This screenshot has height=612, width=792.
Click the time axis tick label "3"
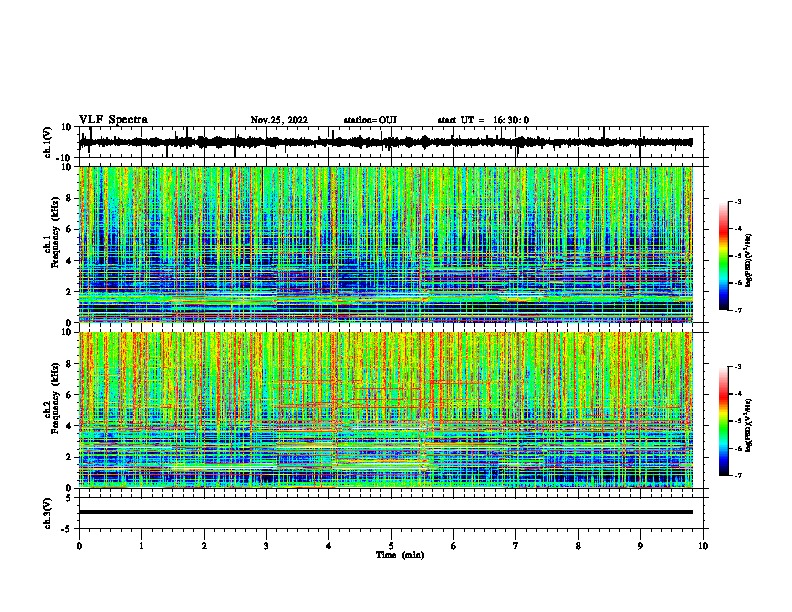click(266, 546)
